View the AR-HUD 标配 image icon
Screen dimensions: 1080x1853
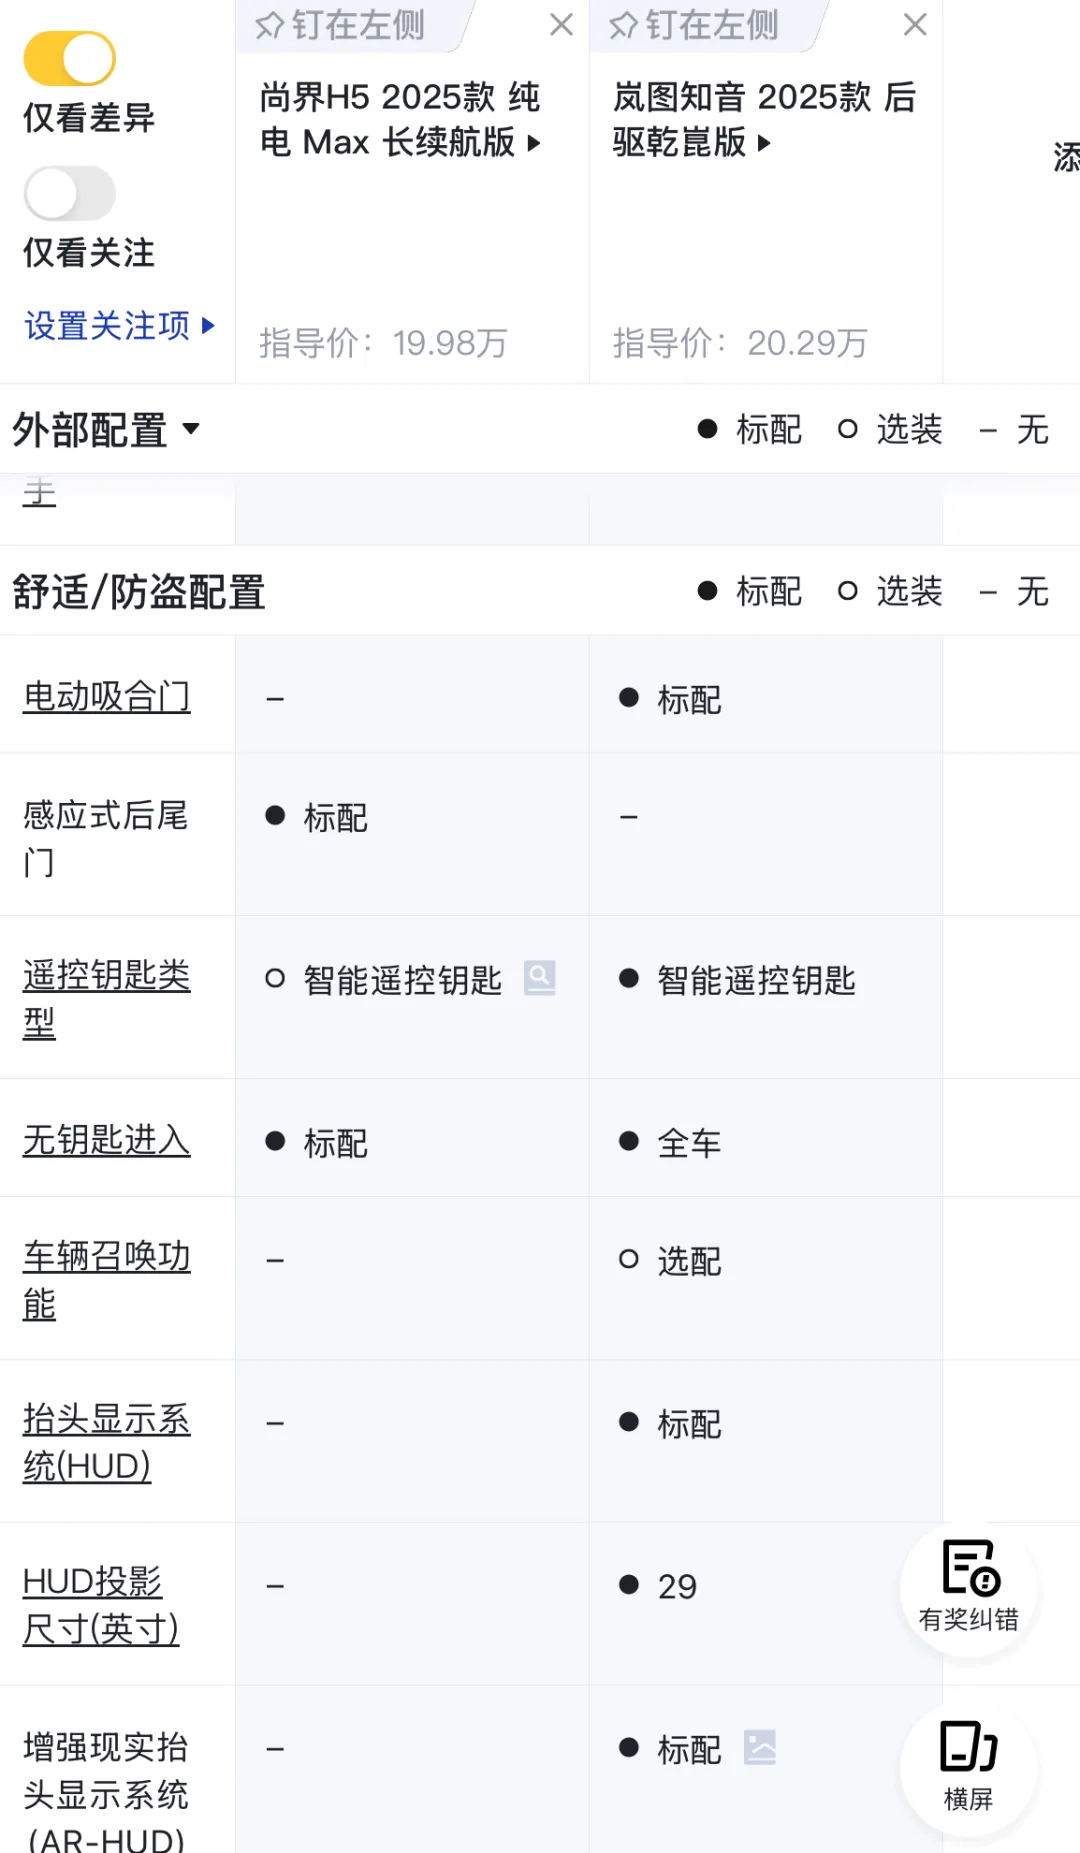click(760, 1748)
